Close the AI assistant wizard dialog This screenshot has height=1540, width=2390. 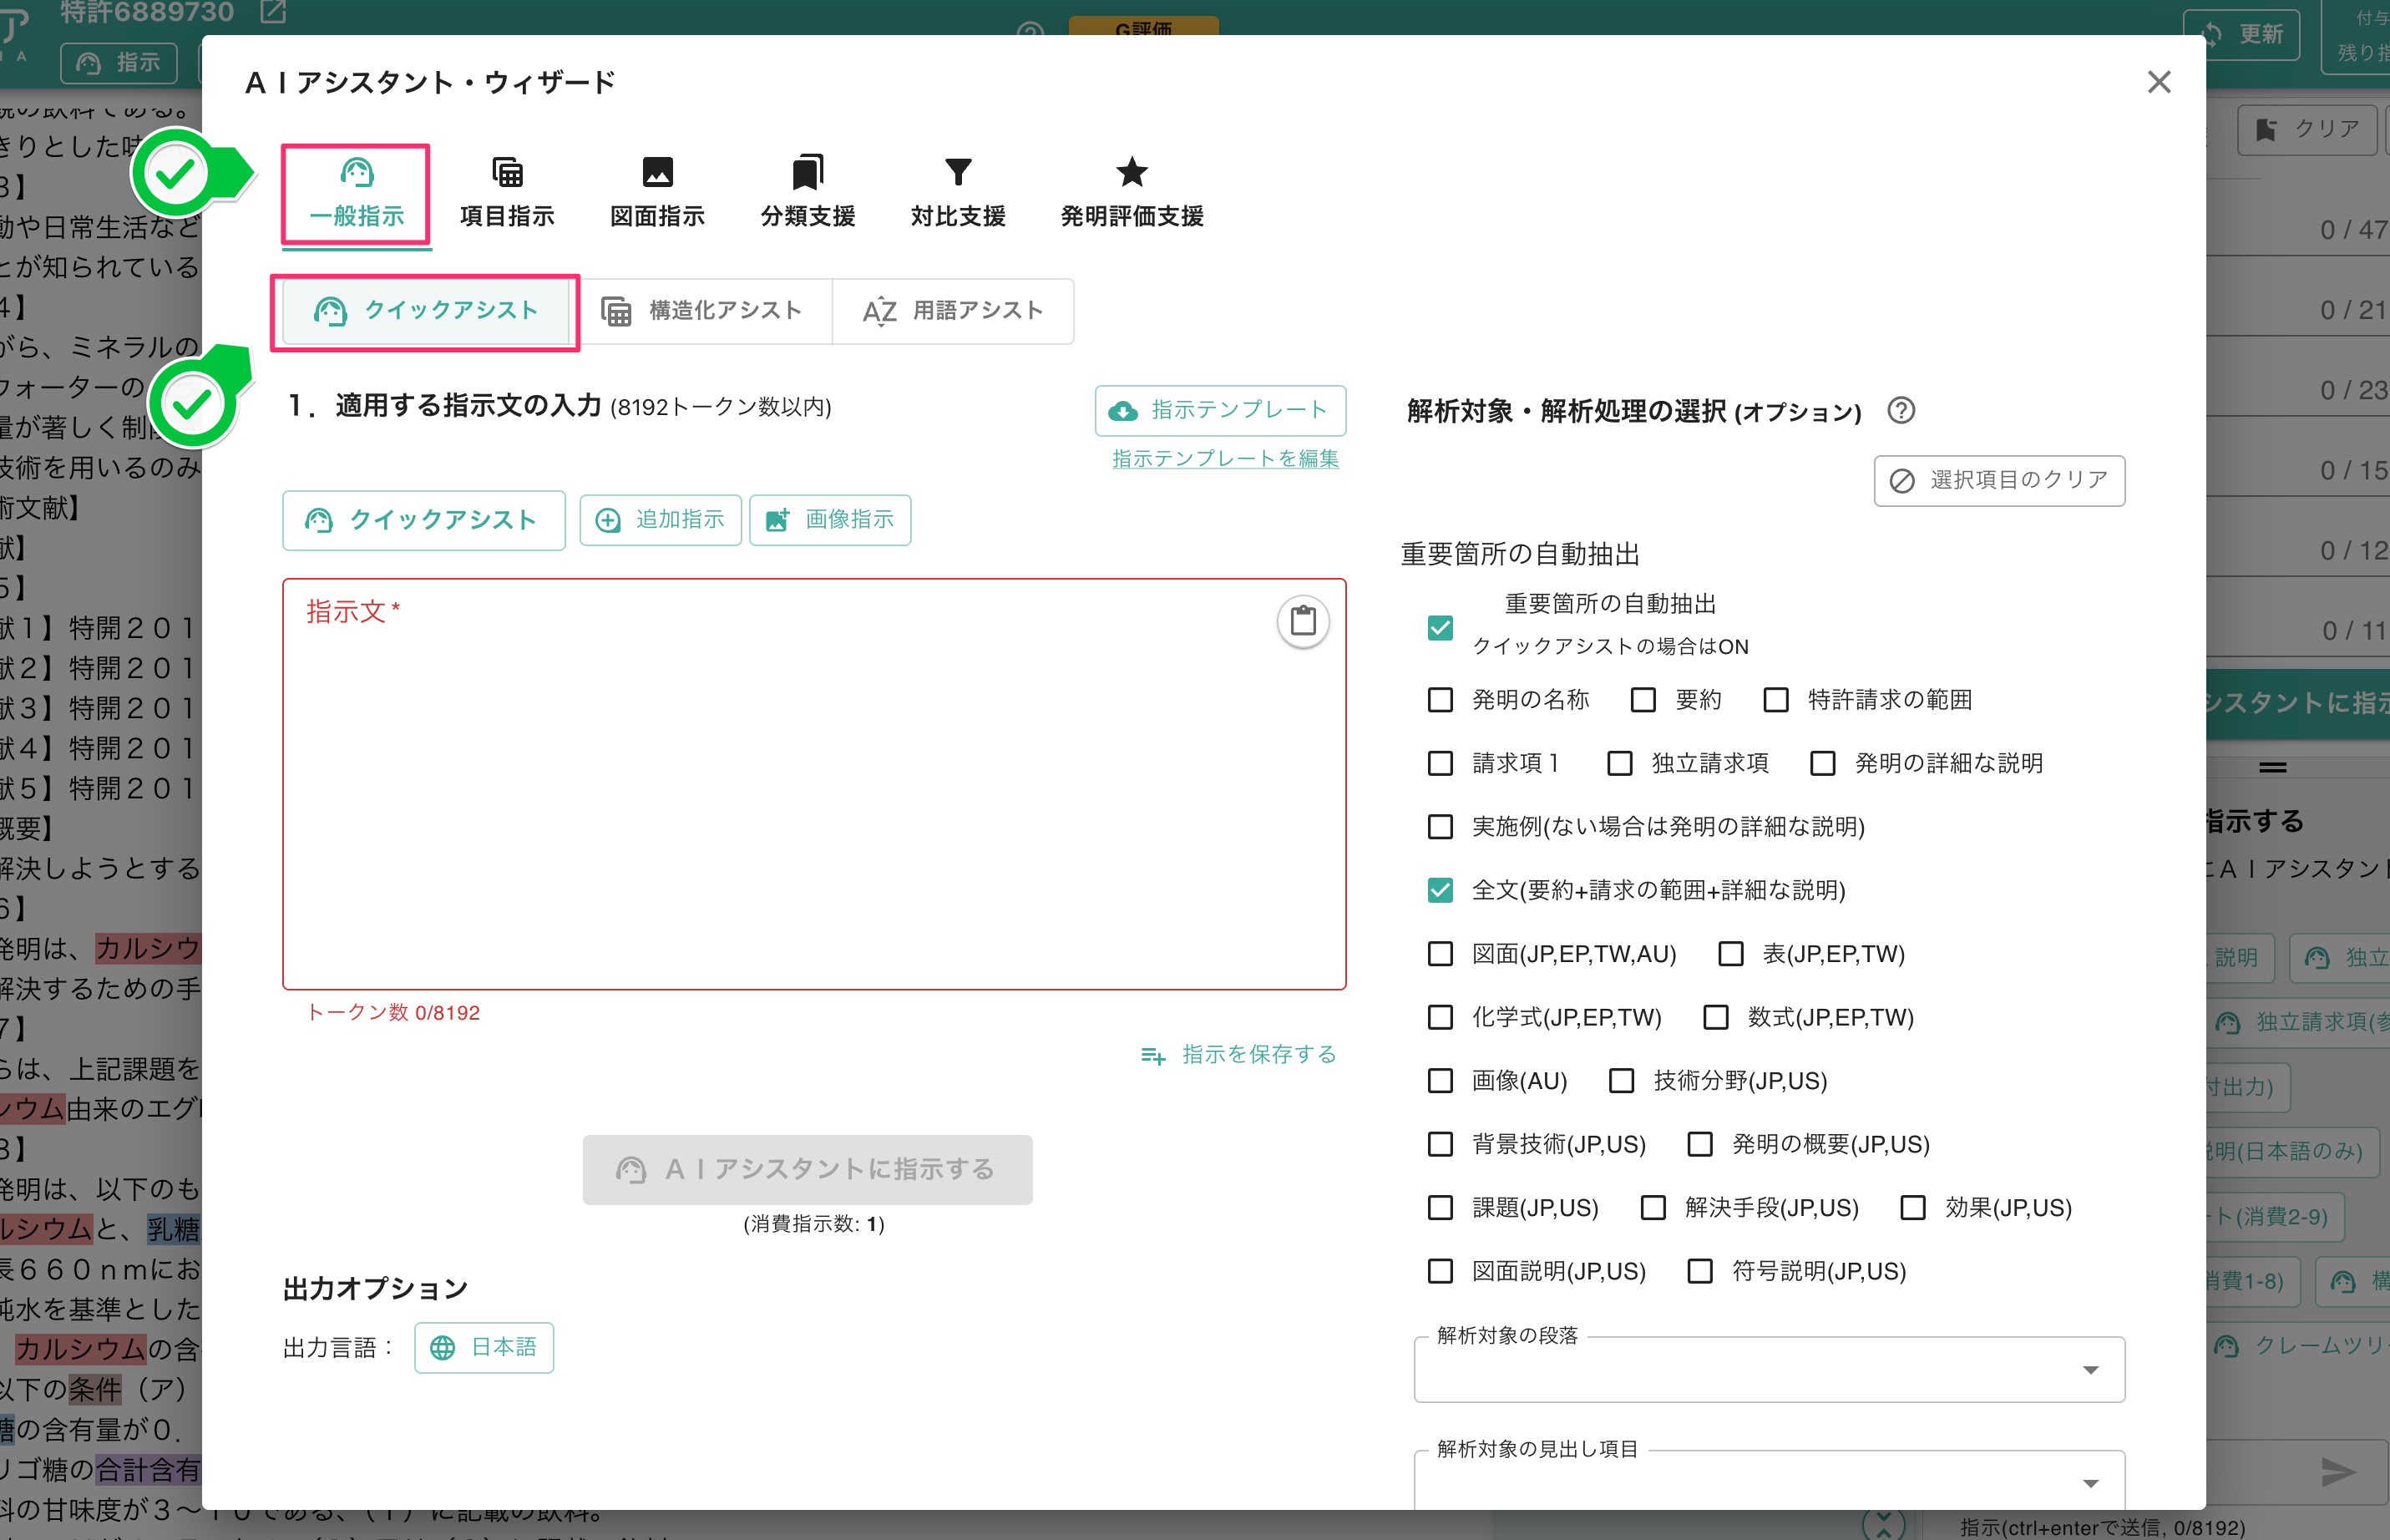click(2159, 82)
